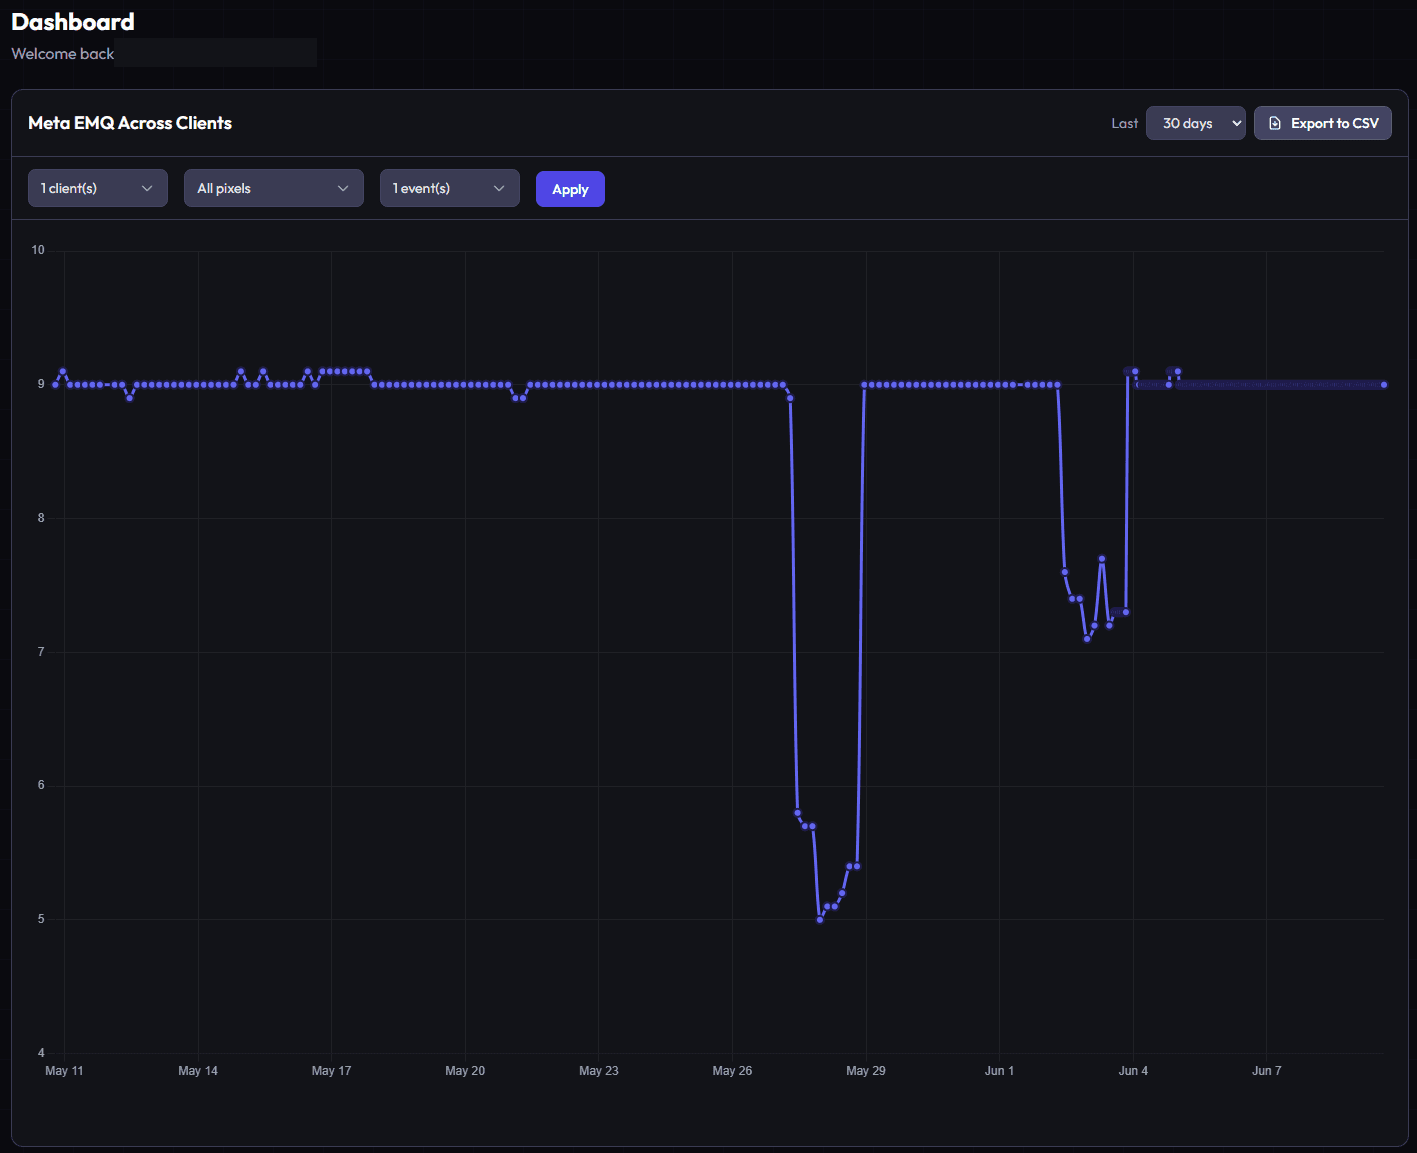Screen dimensions: 1417x1153
Task: Click the lowest data point at value 5
Action: point(820,919)
